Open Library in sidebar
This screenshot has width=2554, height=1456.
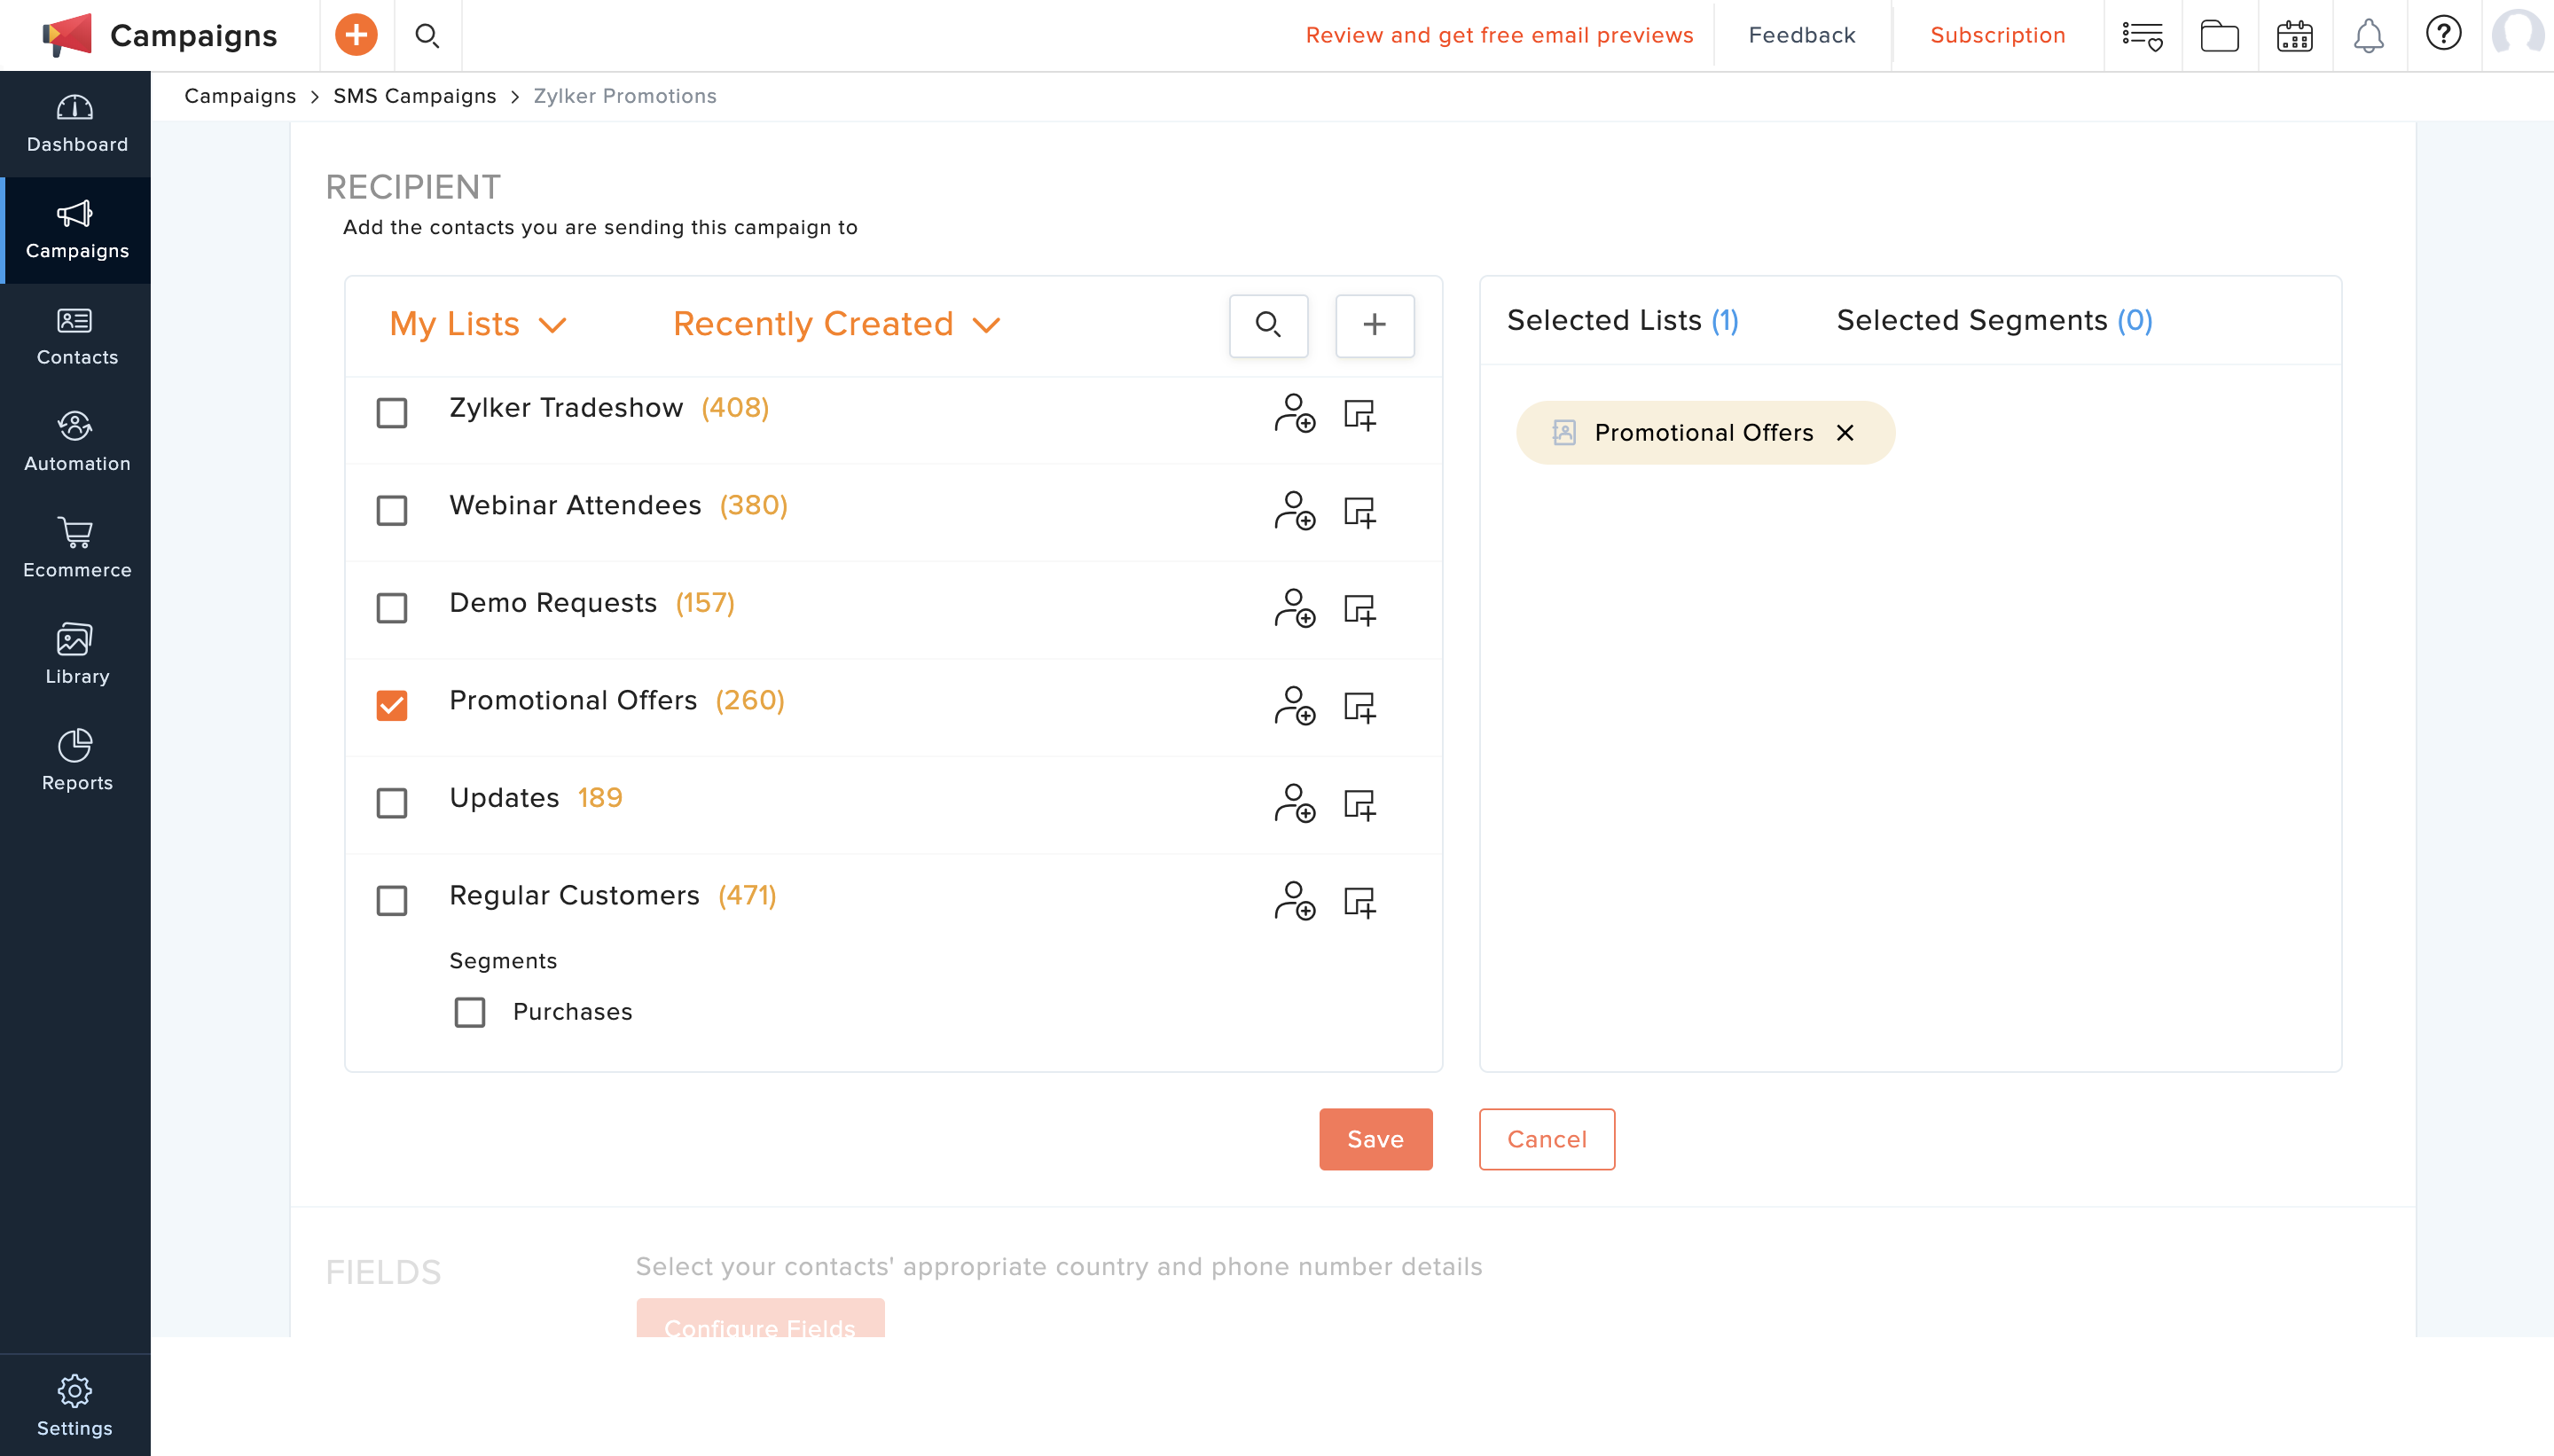pyautogui.click(x=76, y=656)
